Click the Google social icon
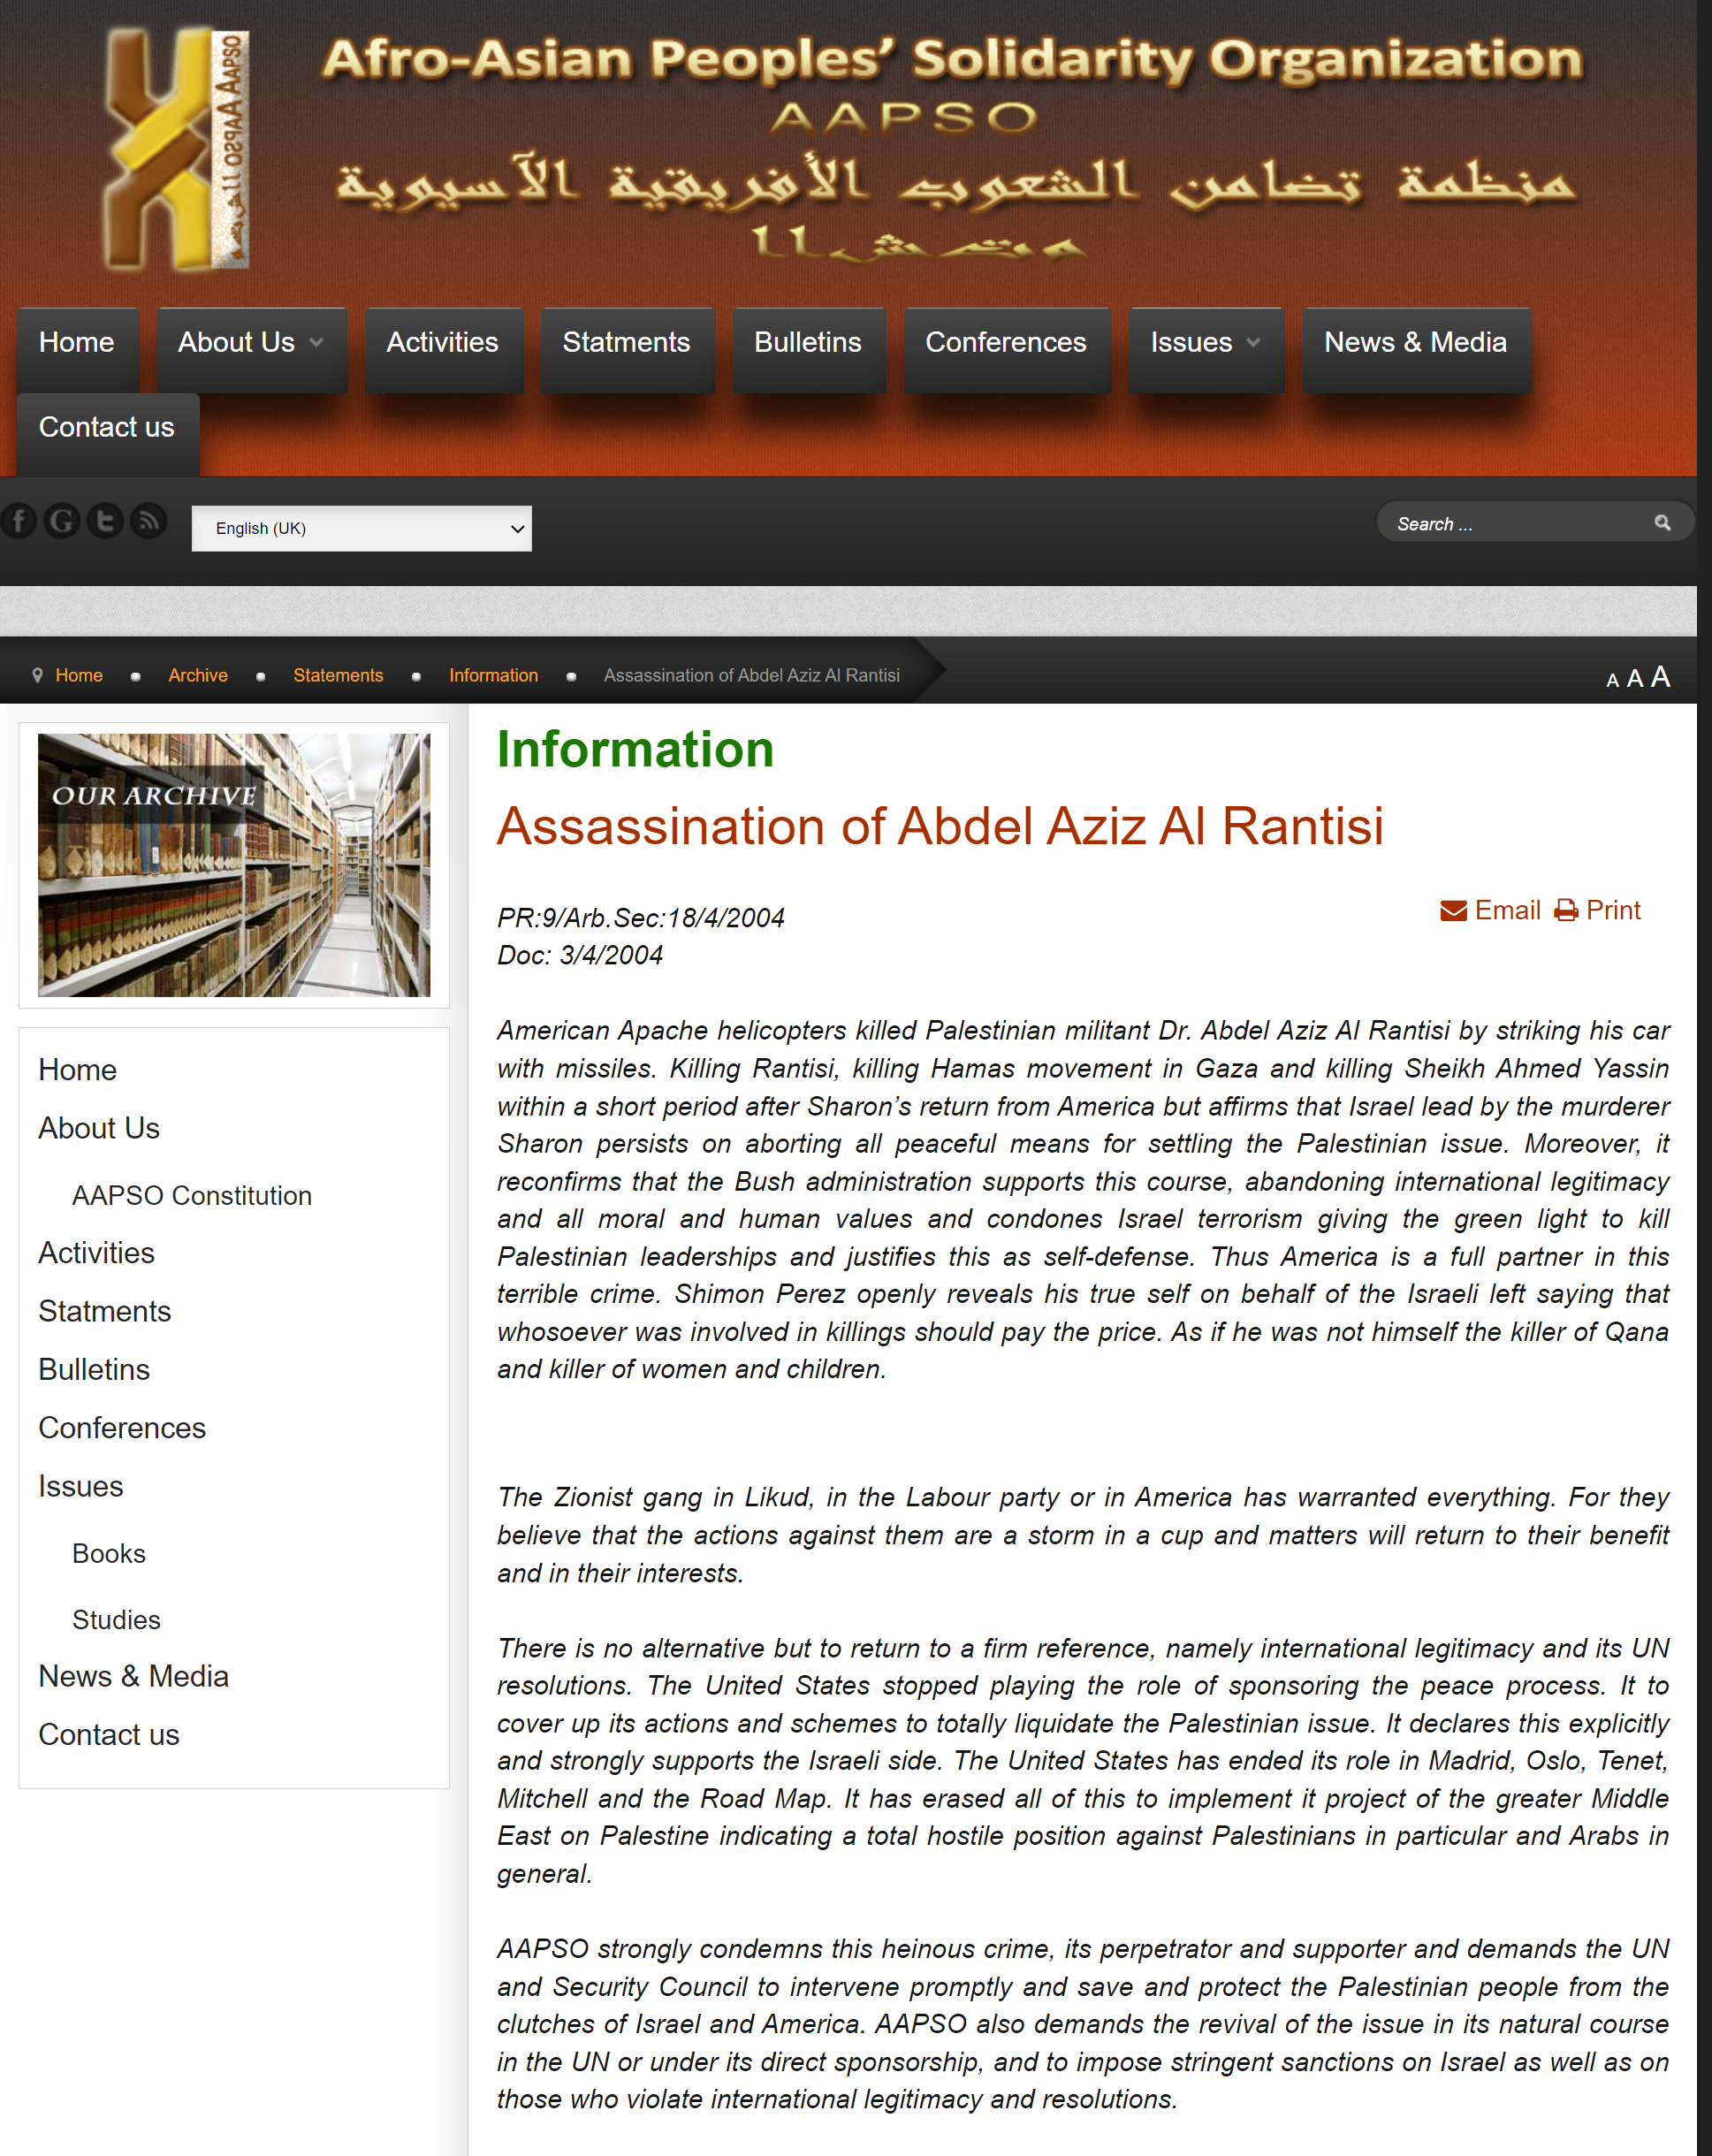Image resolution: width=1712 pixels, height=2156 pixels. coord(62,521)
